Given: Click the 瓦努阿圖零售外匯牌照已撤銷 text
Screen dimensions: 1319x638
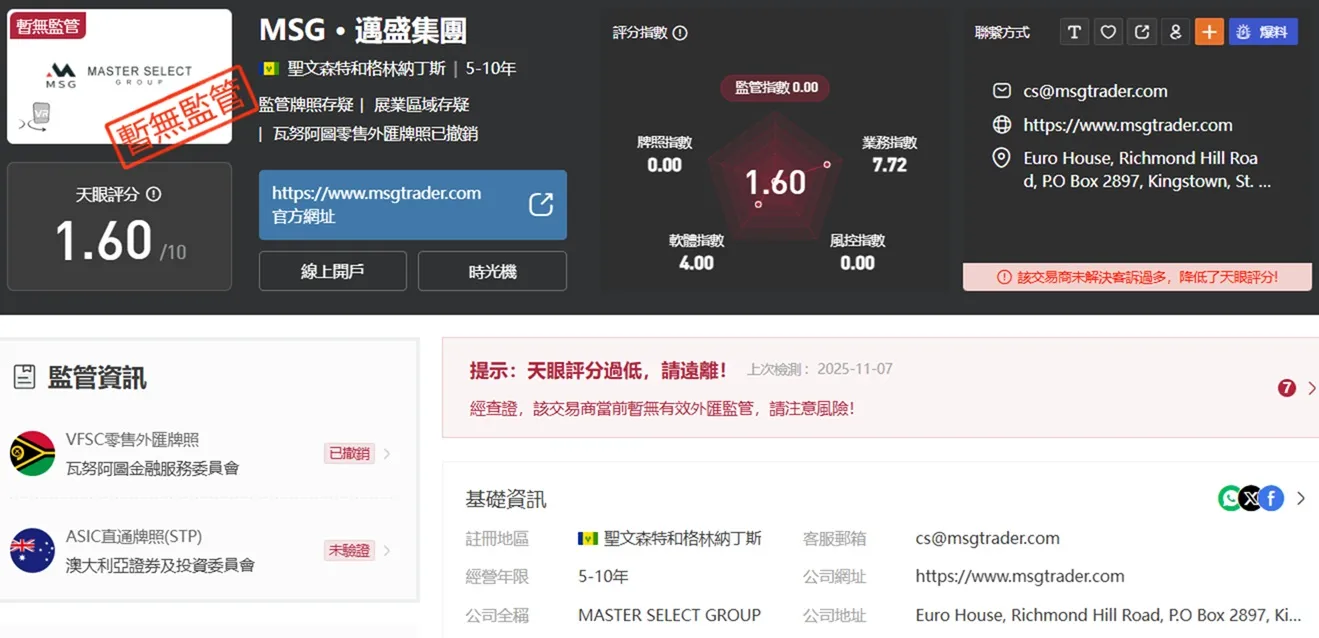Looking at the screenshot, I should click(375, 133).
